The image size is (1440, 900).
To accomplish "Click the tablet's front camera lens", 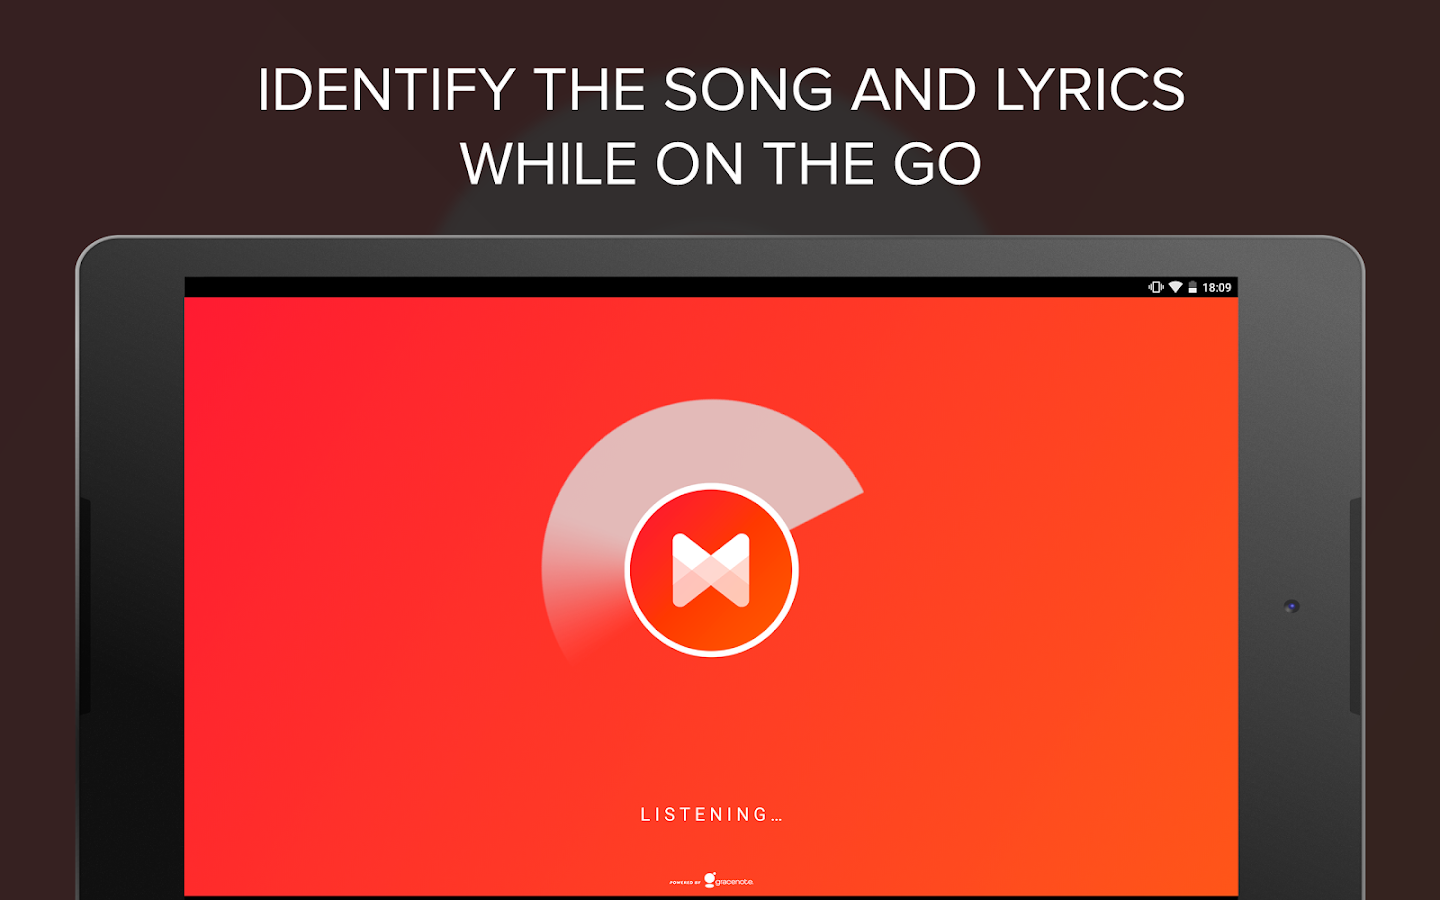I will click(1291, 606).
